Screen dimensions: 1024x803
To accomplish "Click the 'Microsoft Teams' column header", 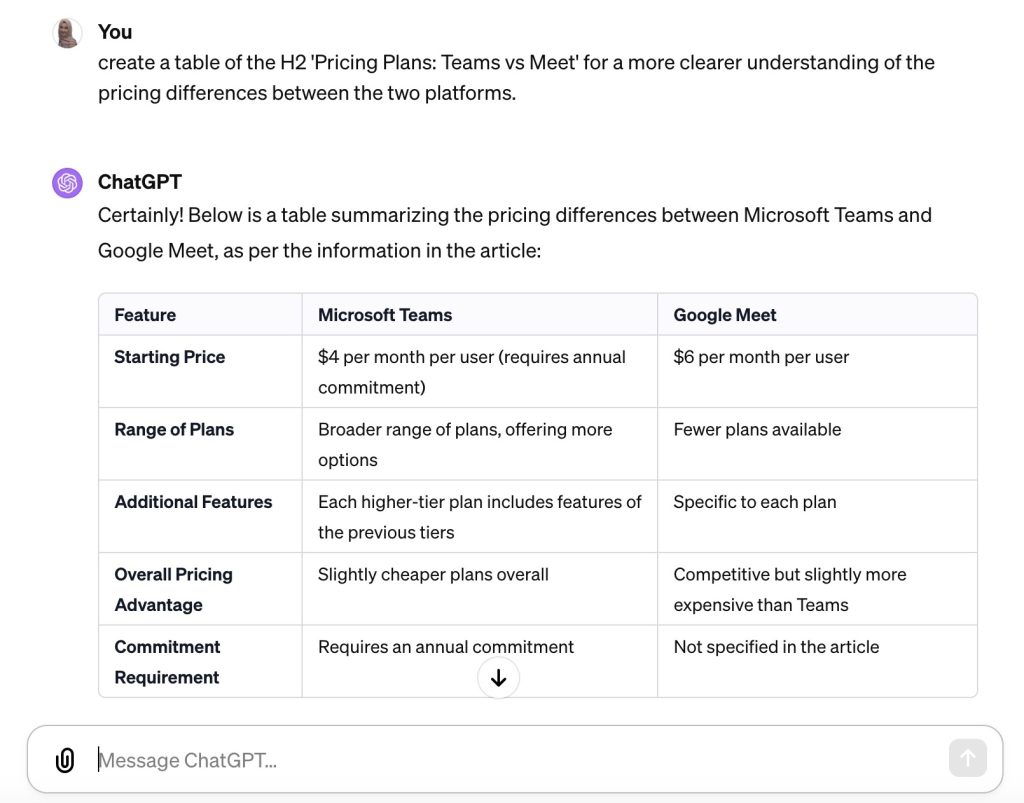I will click(x=385, y=315).
